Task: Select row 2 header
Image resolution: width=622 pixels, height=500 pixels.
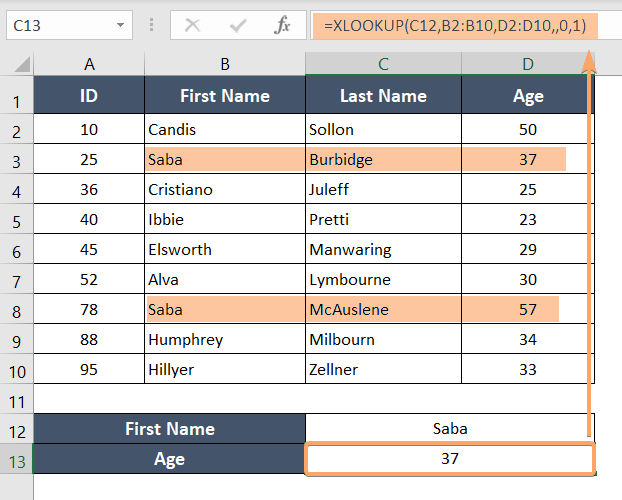Action: (x=16, y=129)
